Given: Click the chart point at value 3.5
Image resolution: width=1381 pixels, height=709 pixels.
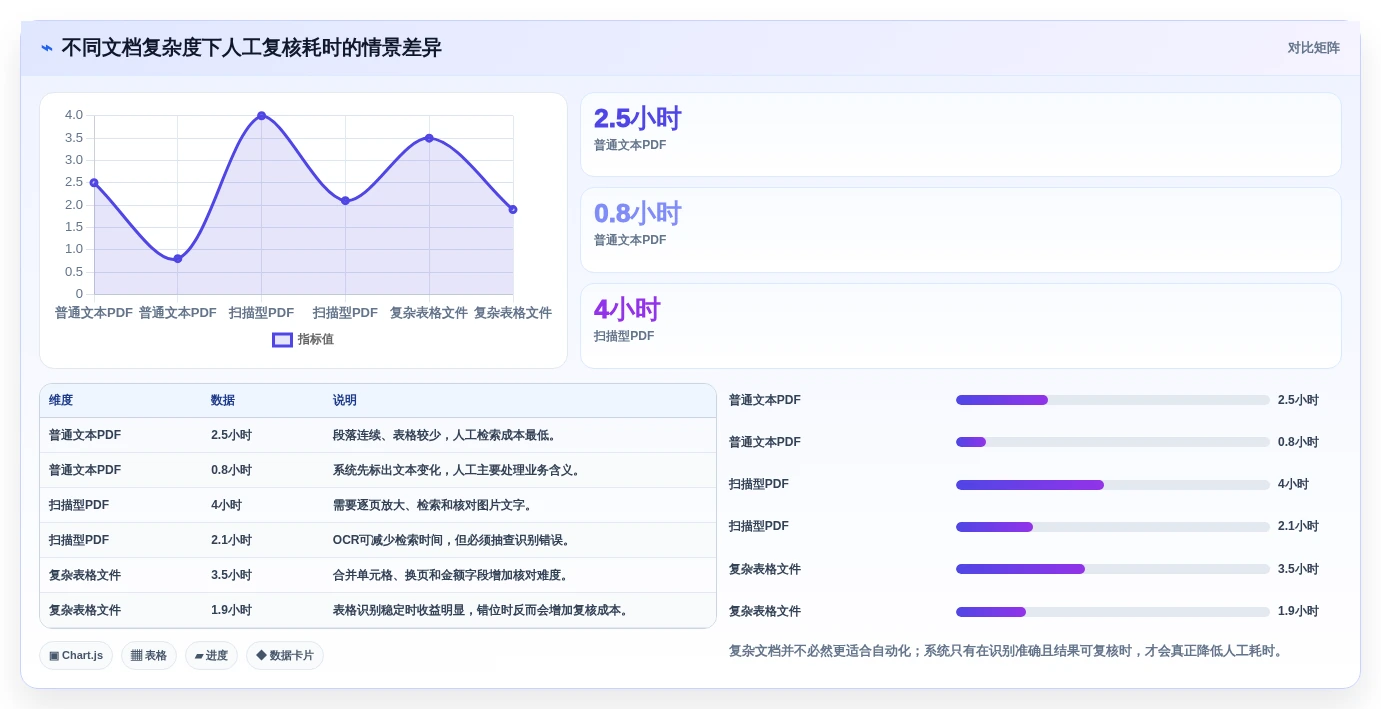Looking at the screenshot, I should (429, 138).
